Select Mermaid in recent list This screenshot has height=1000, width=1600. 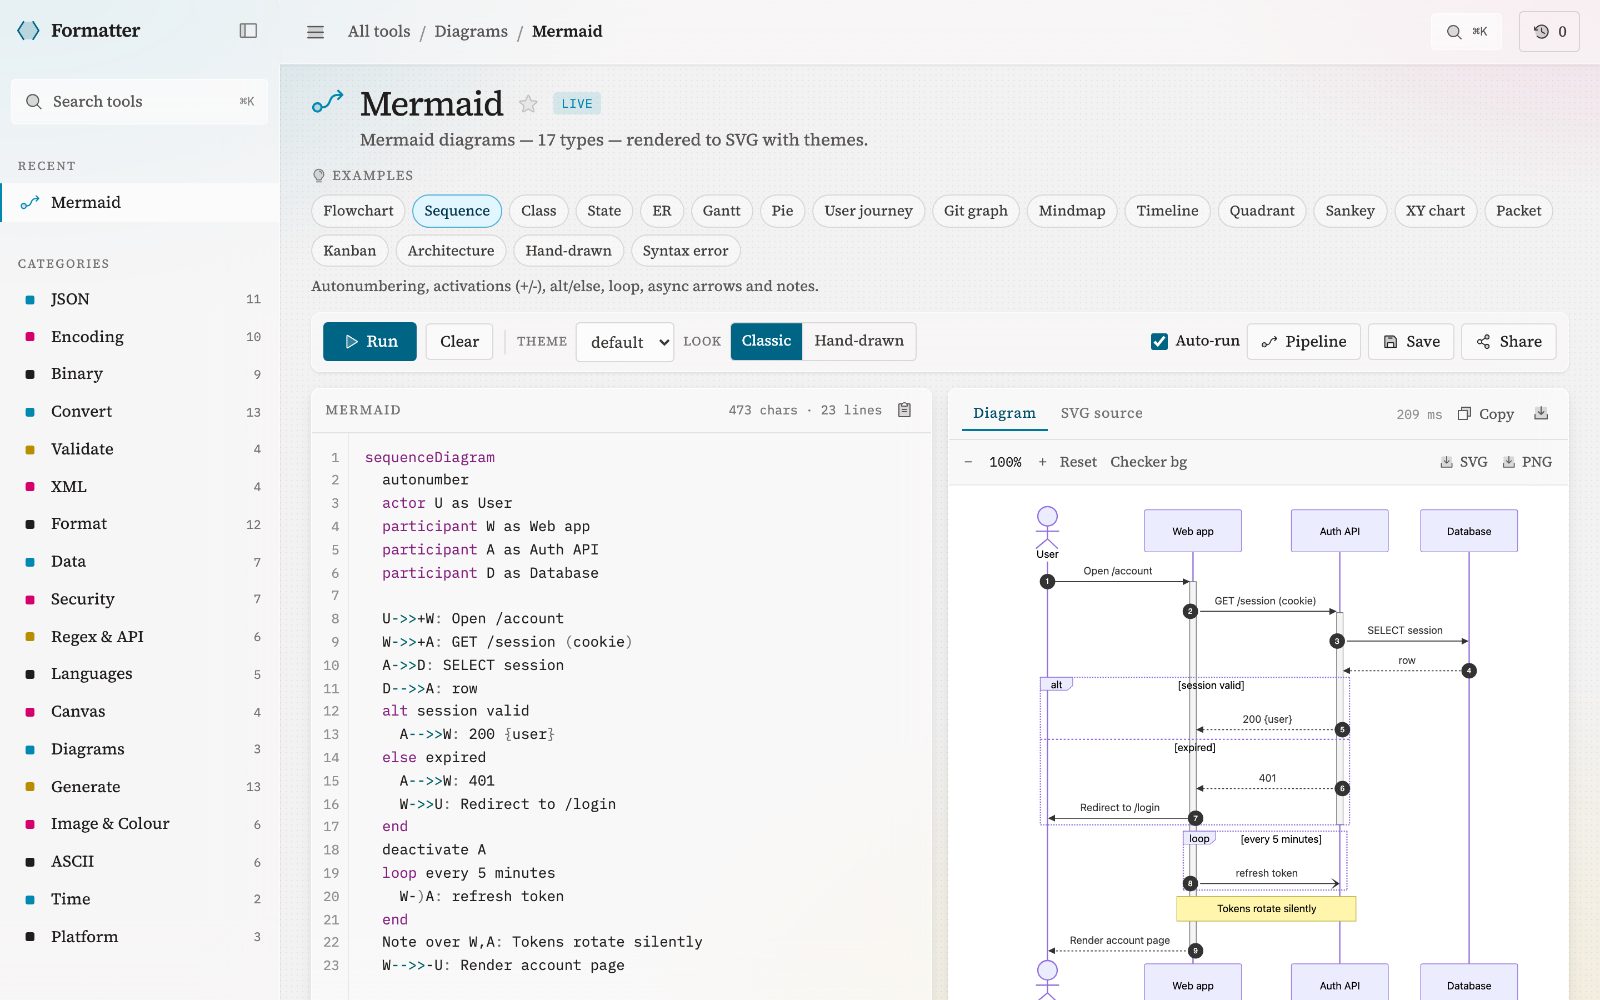[x=140, y=203]
